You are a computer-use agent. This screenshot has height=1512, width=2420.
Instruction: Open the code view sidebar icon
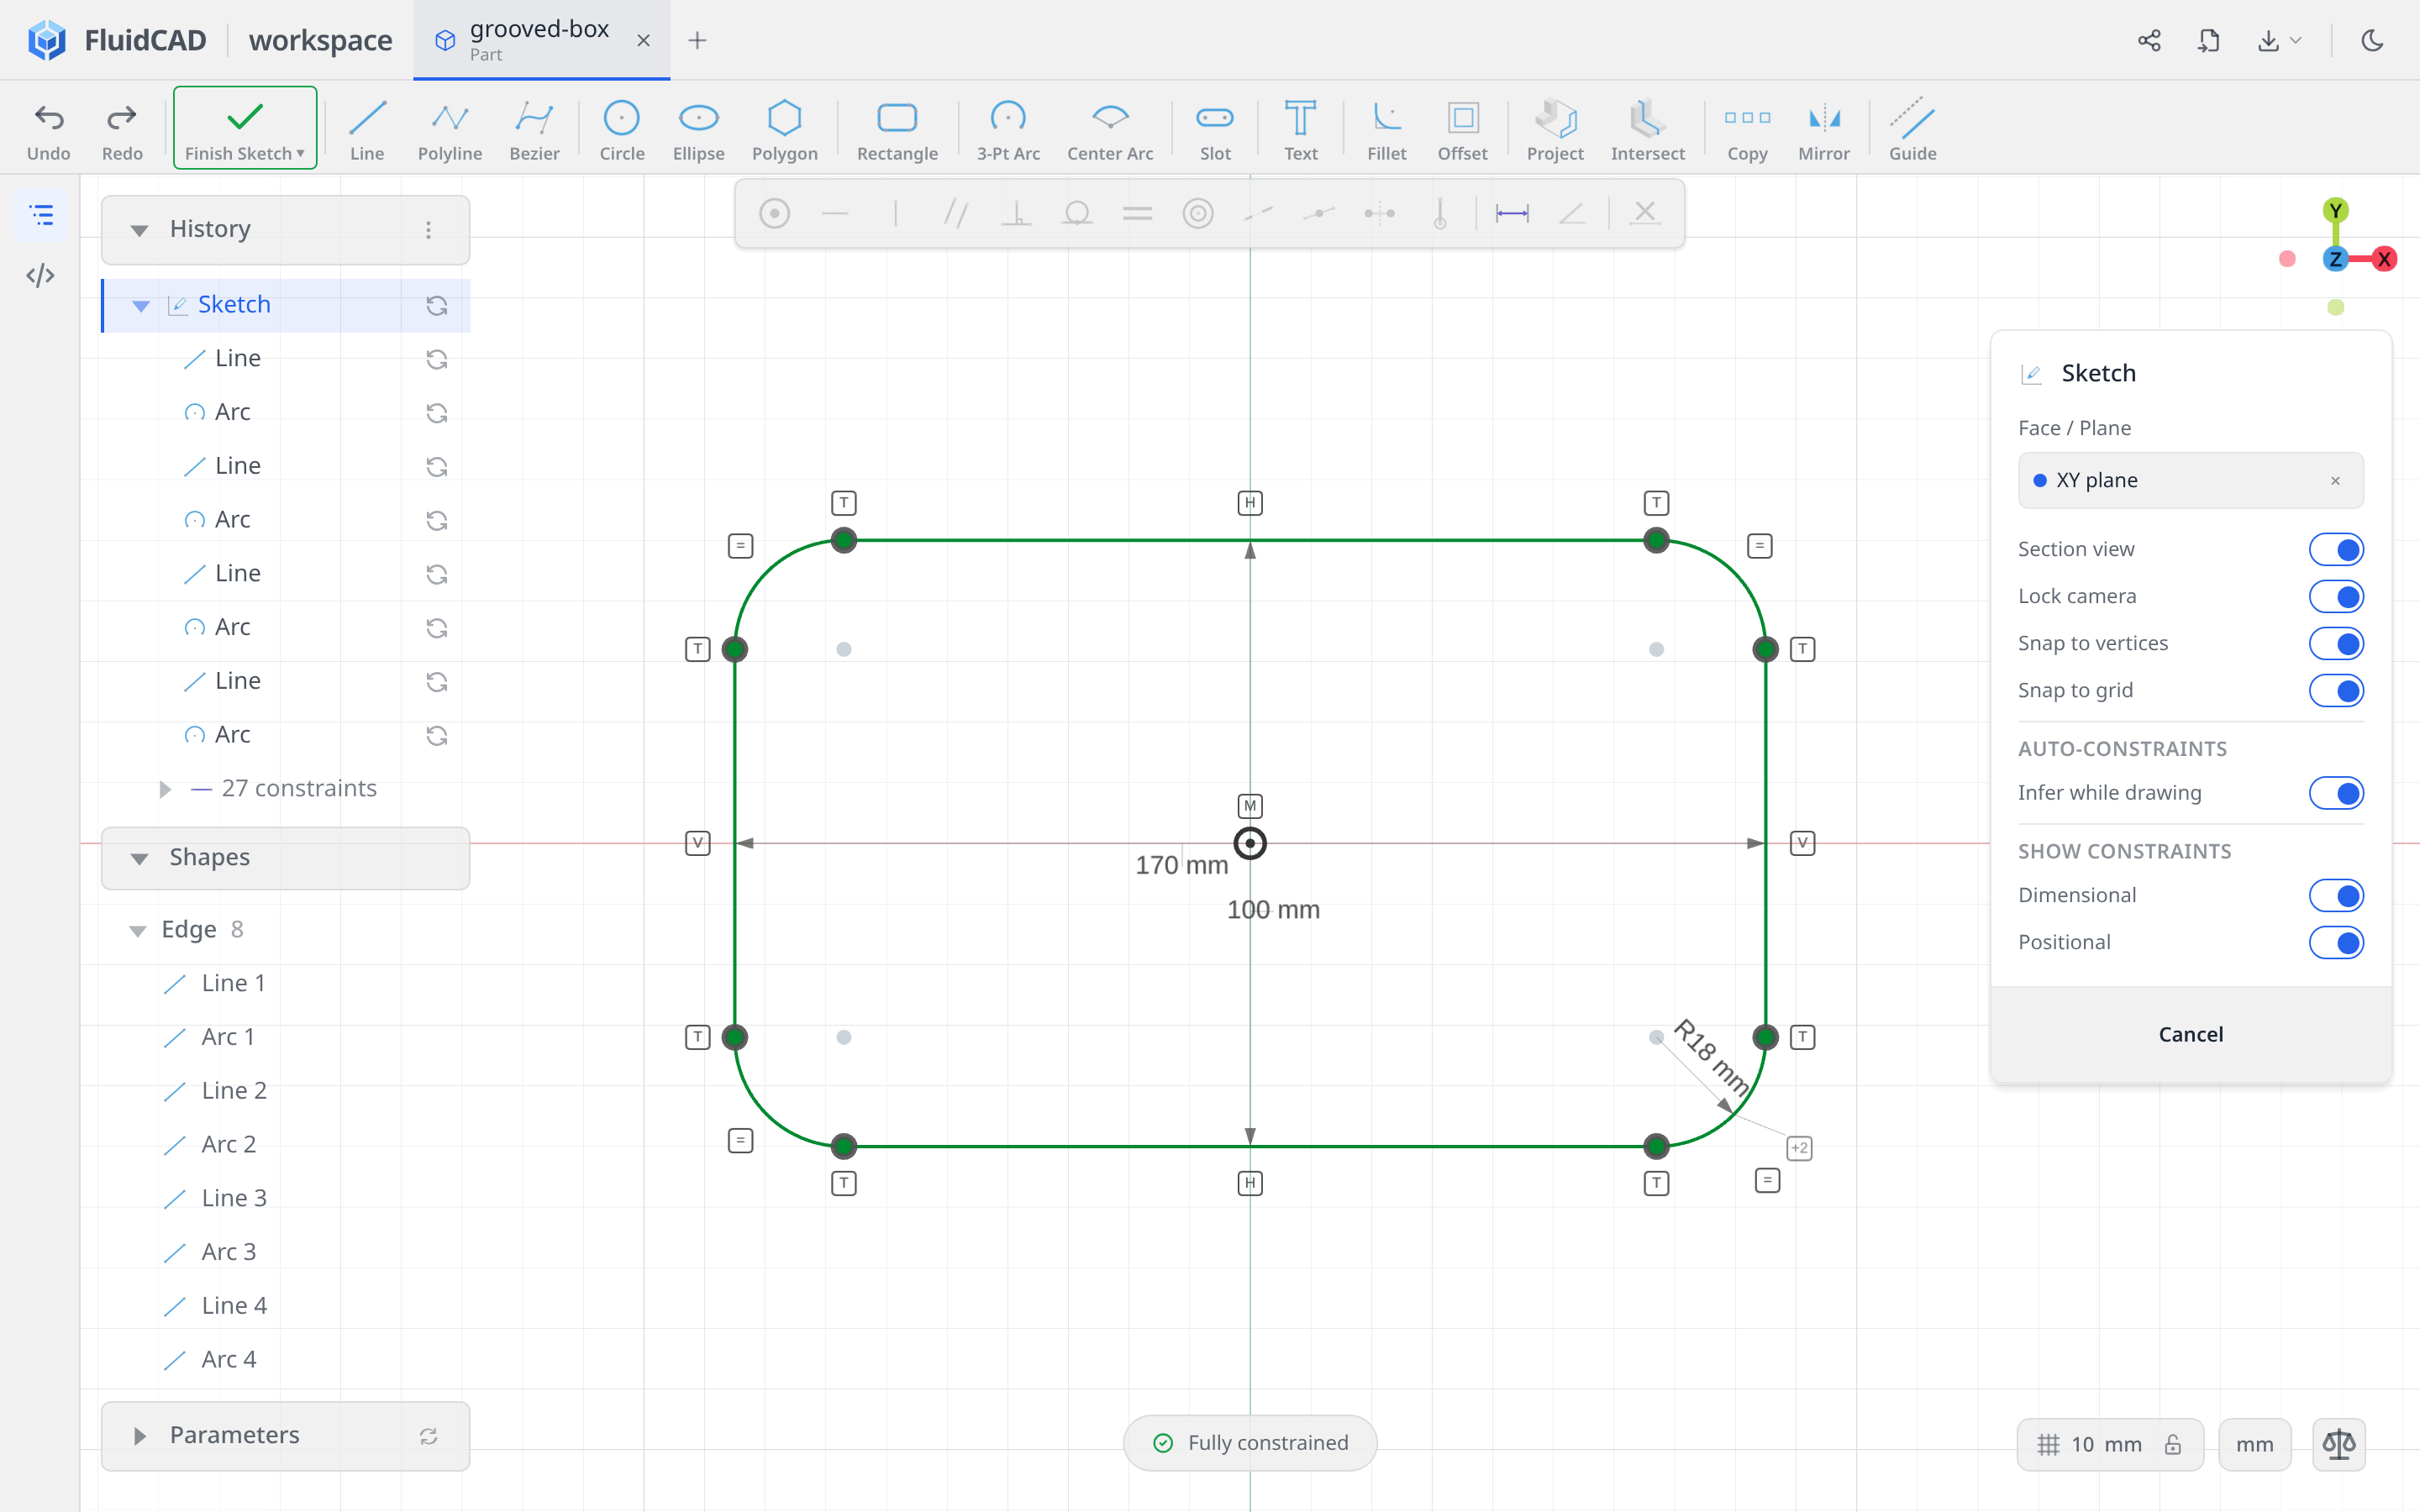[x=41, y=275]
